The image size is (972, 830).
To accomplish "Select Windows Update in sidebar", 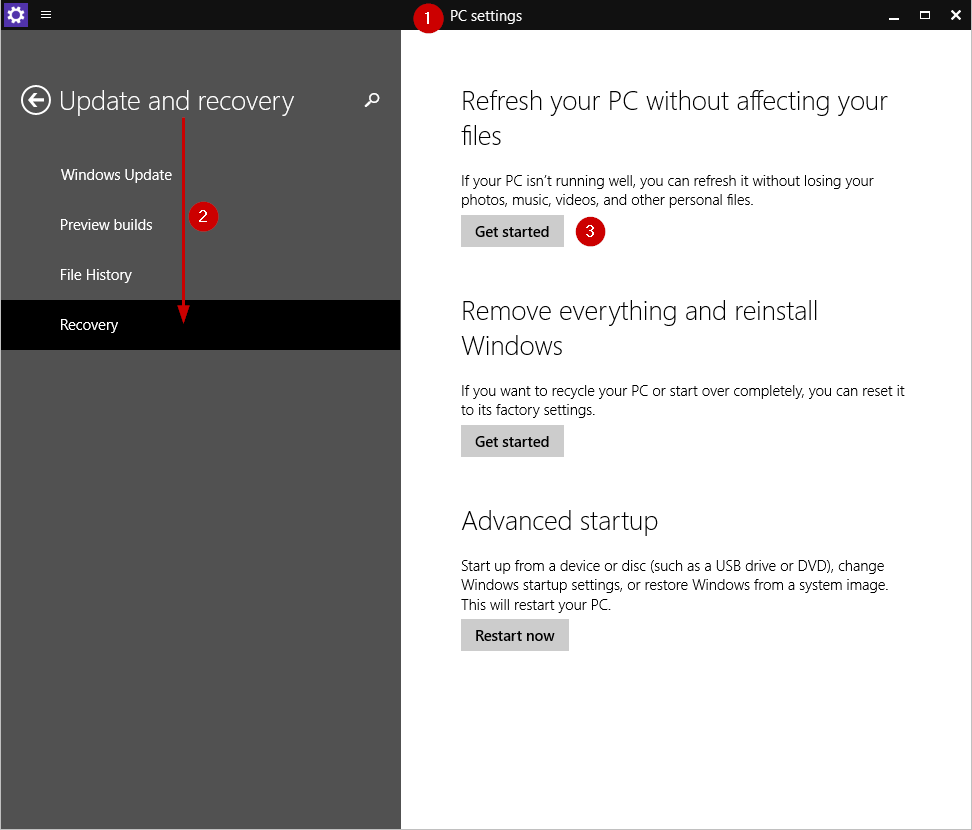I will tap(116, 175).
